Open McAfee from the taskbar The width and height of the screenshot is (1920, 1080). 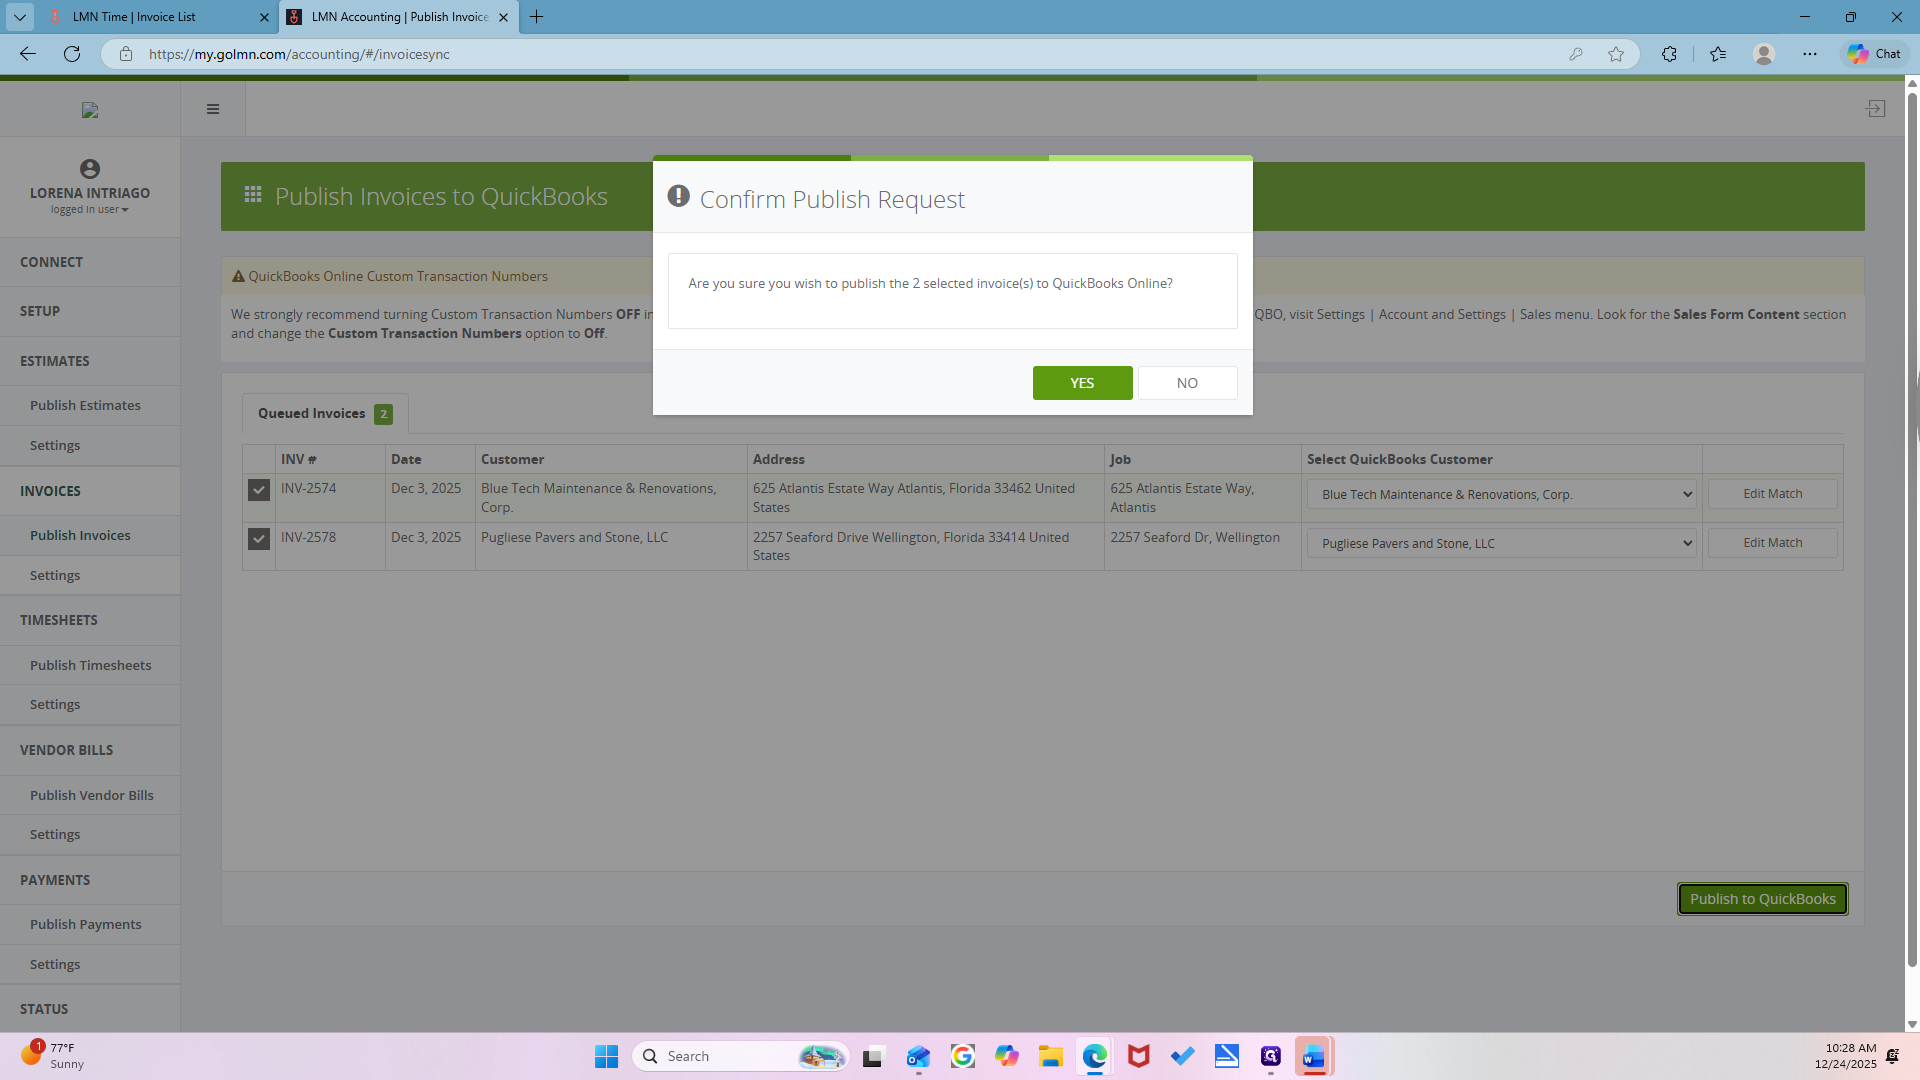(1138, 1056)
